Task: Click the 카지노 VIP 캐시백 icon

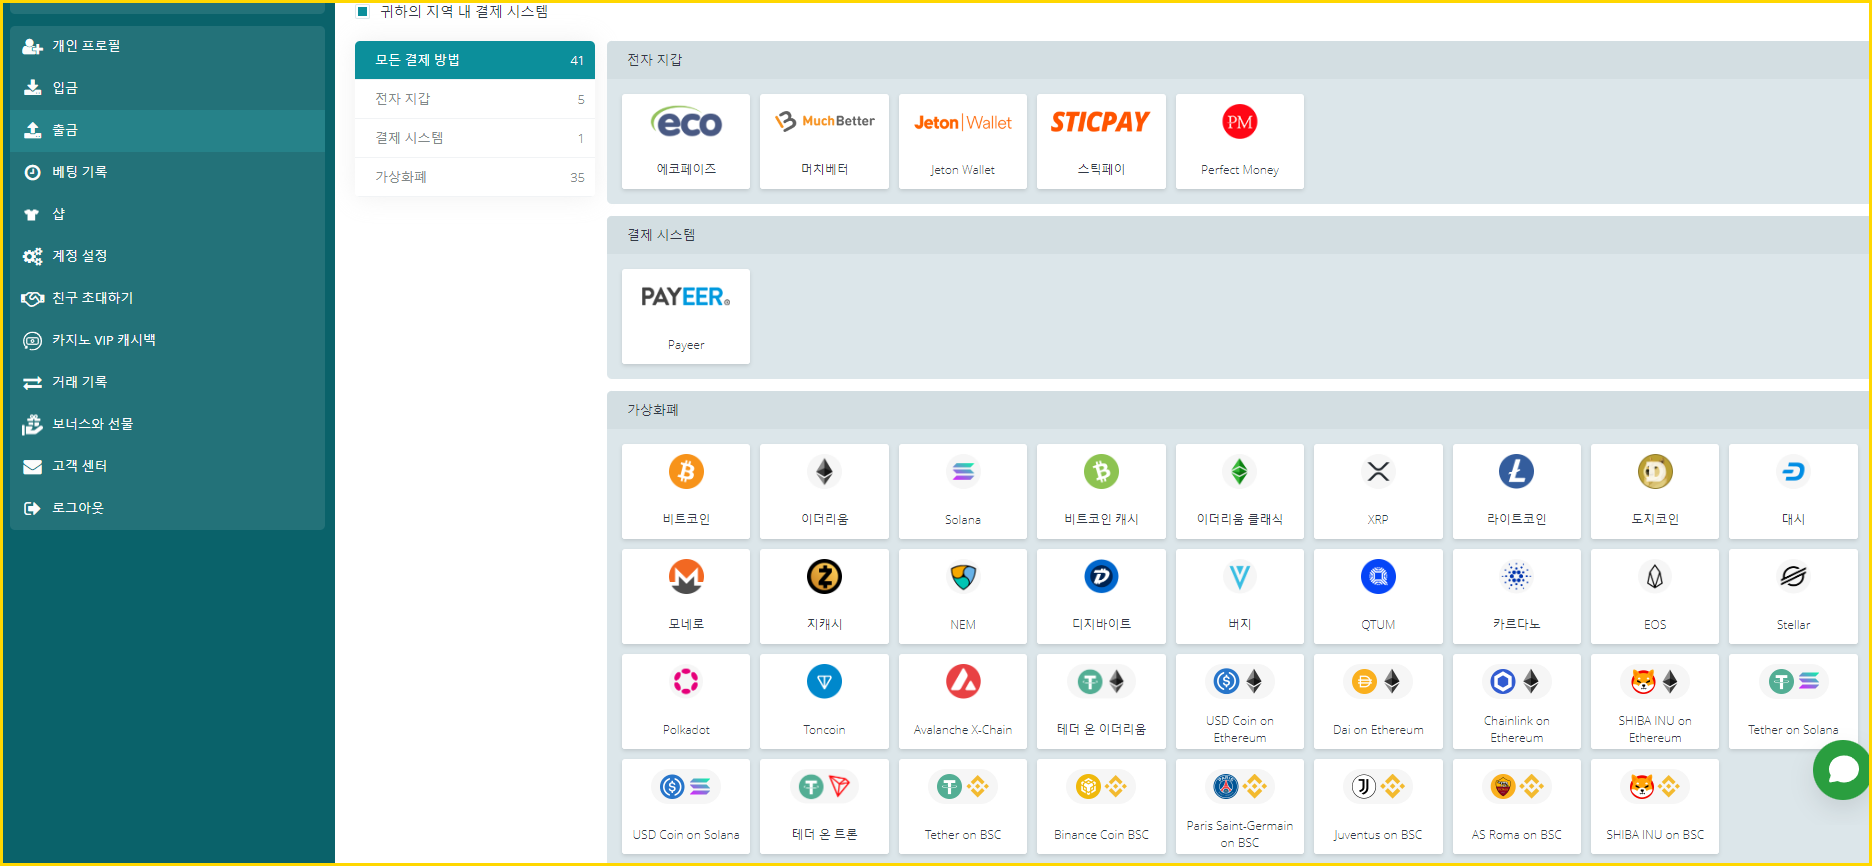Action: tap(32, 340)
